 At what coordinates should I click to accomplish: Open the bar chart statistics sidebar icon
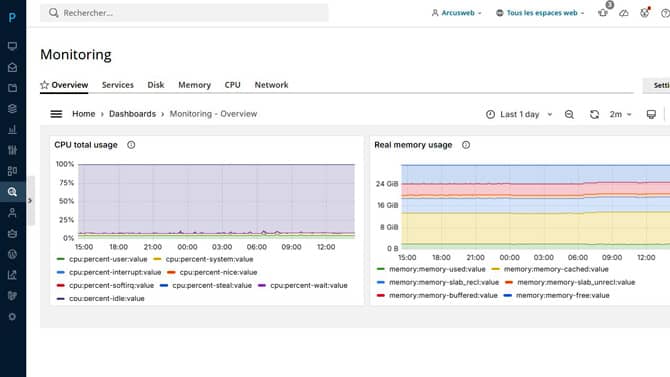(12, 130)
